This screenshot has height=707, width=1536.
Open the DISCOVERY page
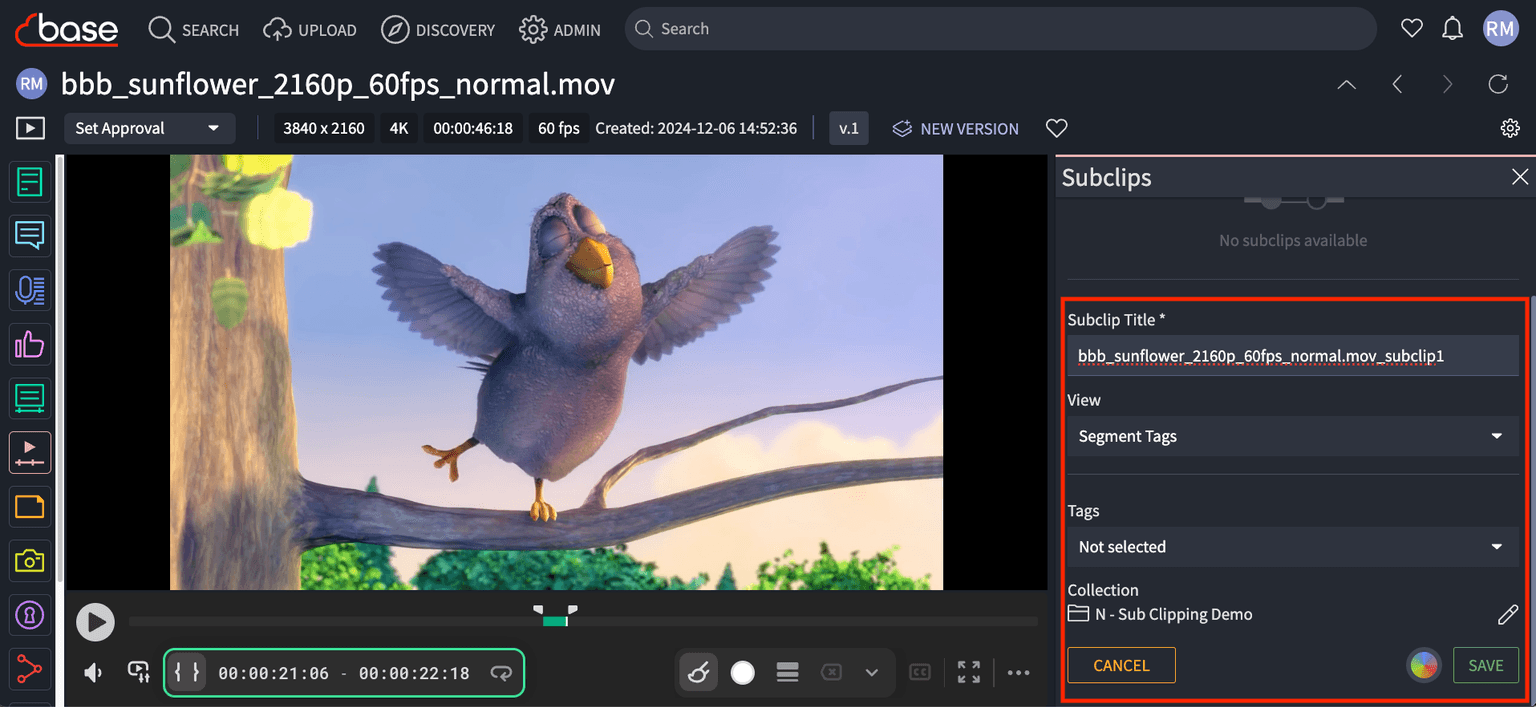coord(438,30)
